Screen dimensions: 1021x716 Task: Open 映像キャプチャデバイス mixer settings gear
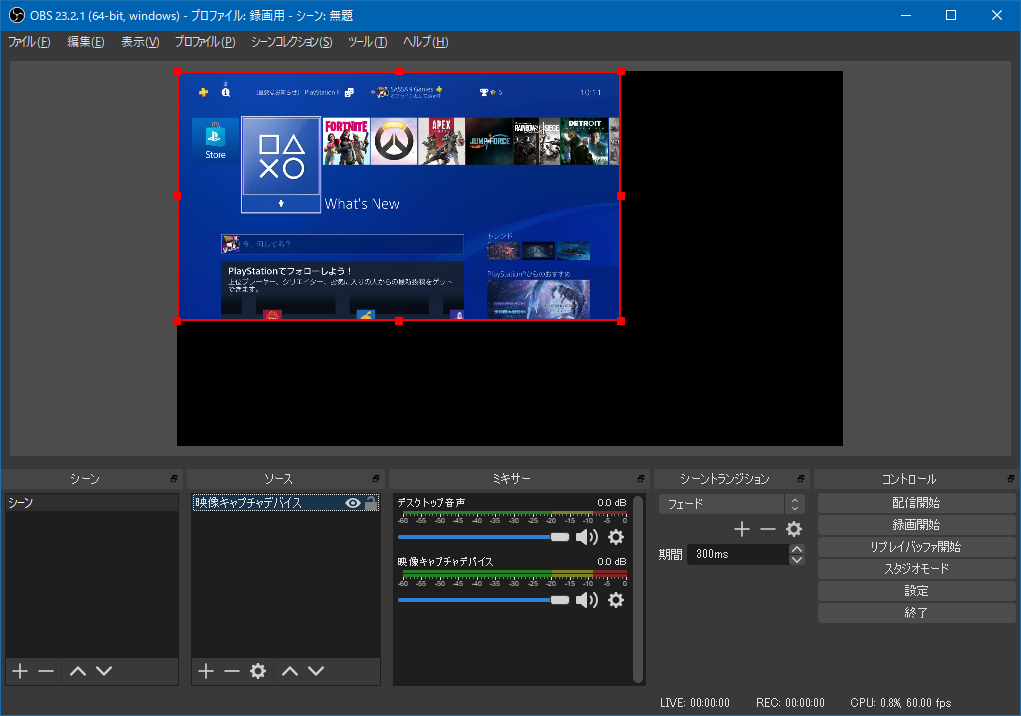(616, 599)
